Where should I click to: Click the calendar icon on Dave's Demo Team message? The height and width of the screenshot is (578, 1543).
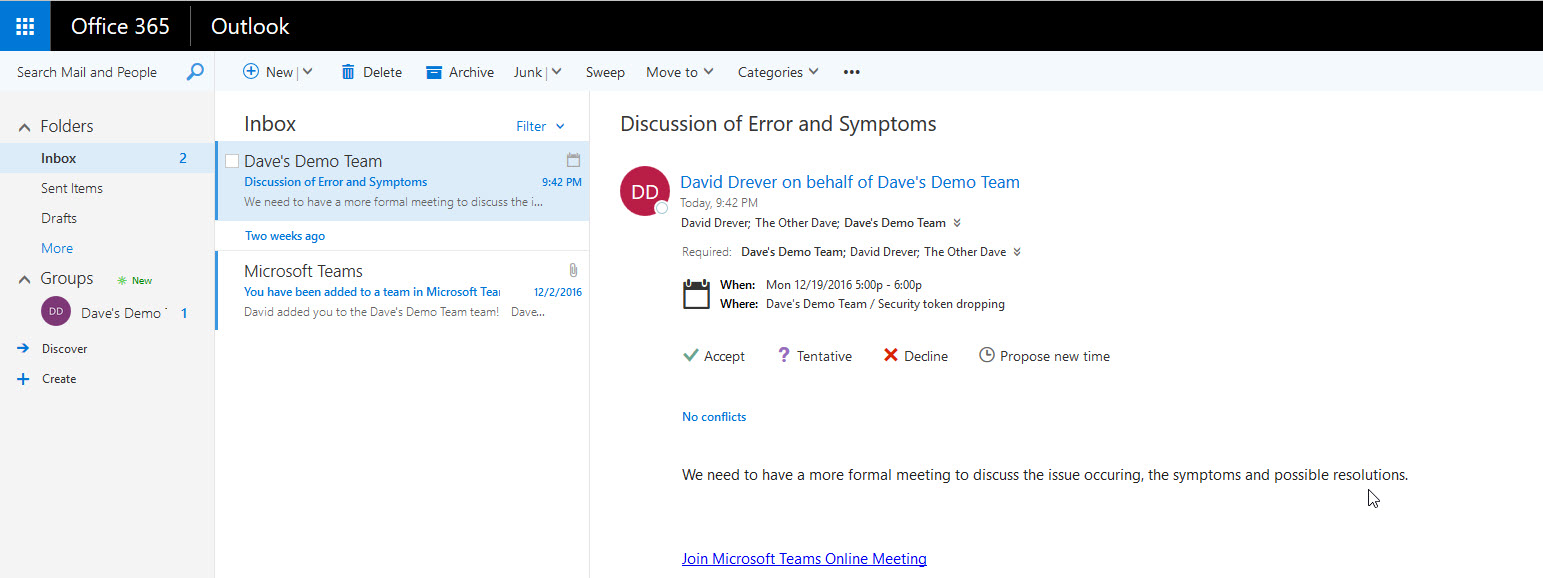[573, 160]
